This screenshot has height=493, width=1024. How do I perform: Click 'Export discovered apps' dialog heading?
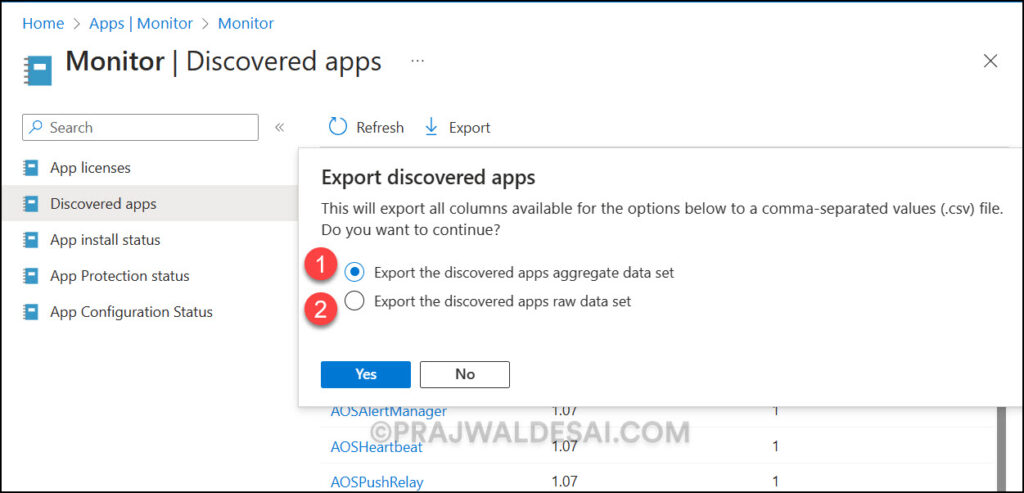(x=428, y=178)
